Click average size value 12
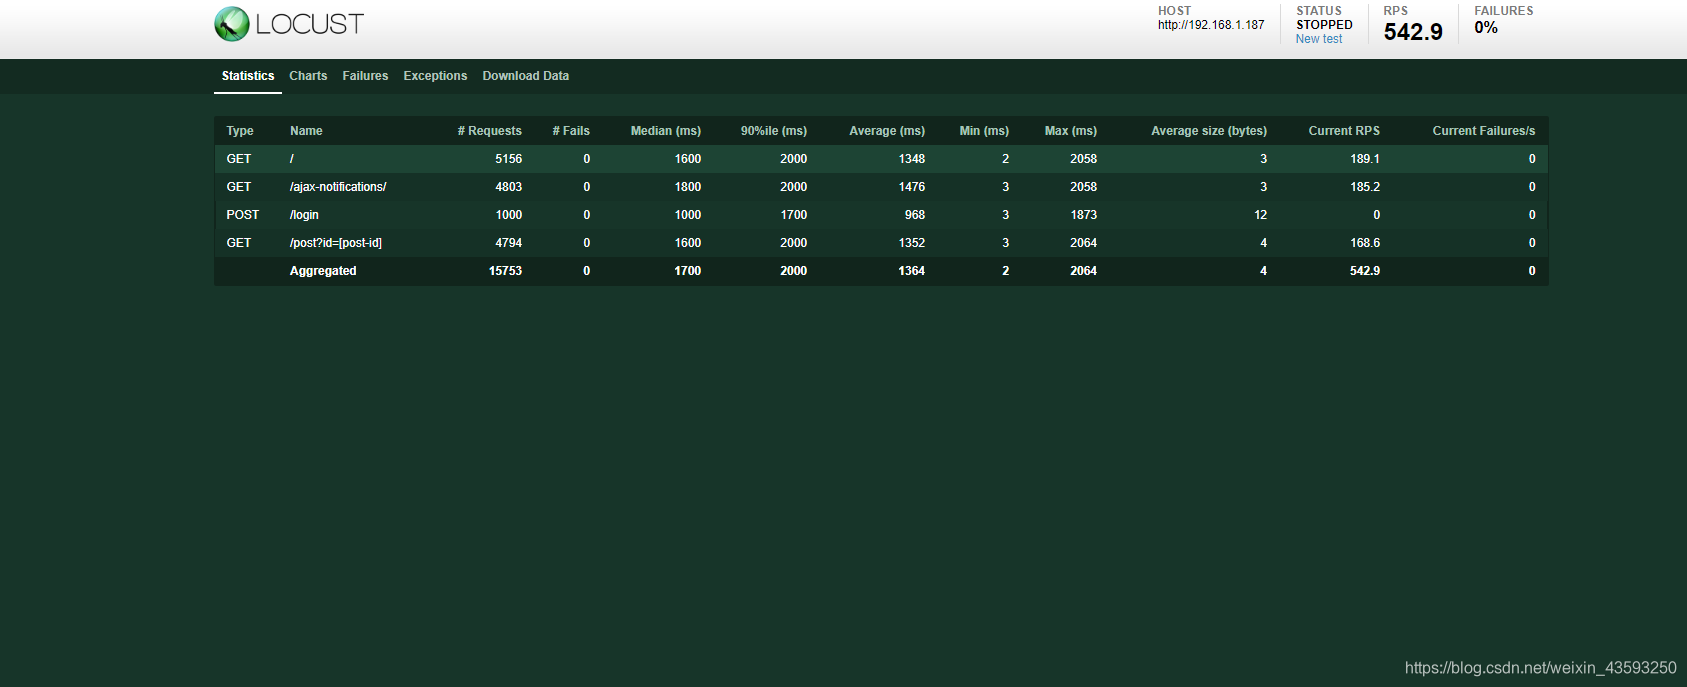This screenshot has height=687, width=1687. coord(1261,215)
